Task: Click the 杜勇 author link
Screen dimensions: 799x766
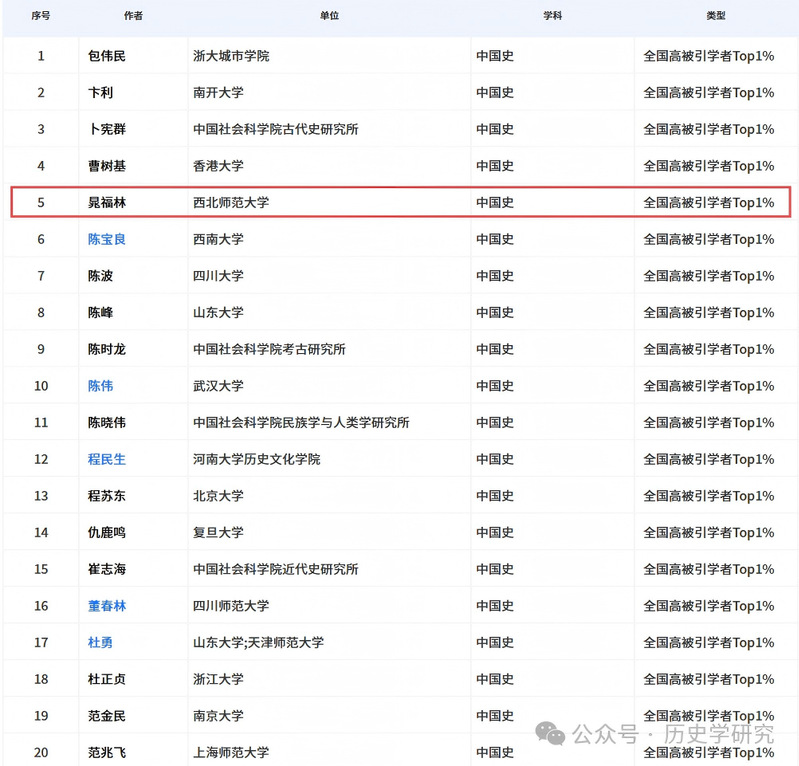Action: point(100,643)
